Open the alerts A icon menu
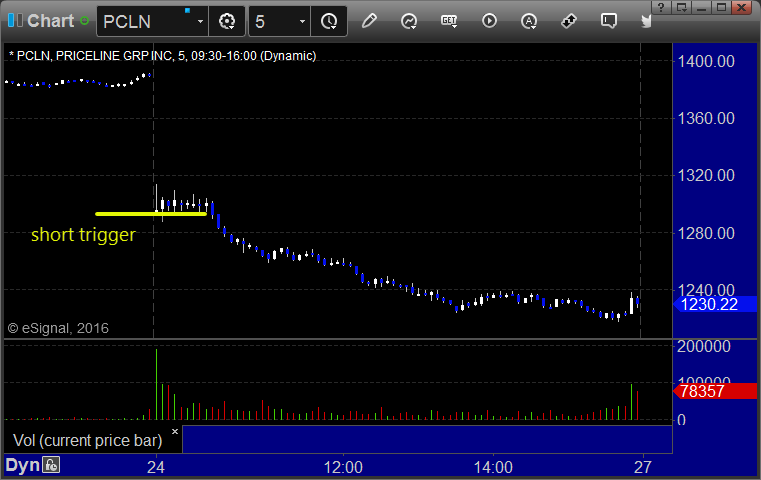761x480 pixels. (x=529, y=21)
